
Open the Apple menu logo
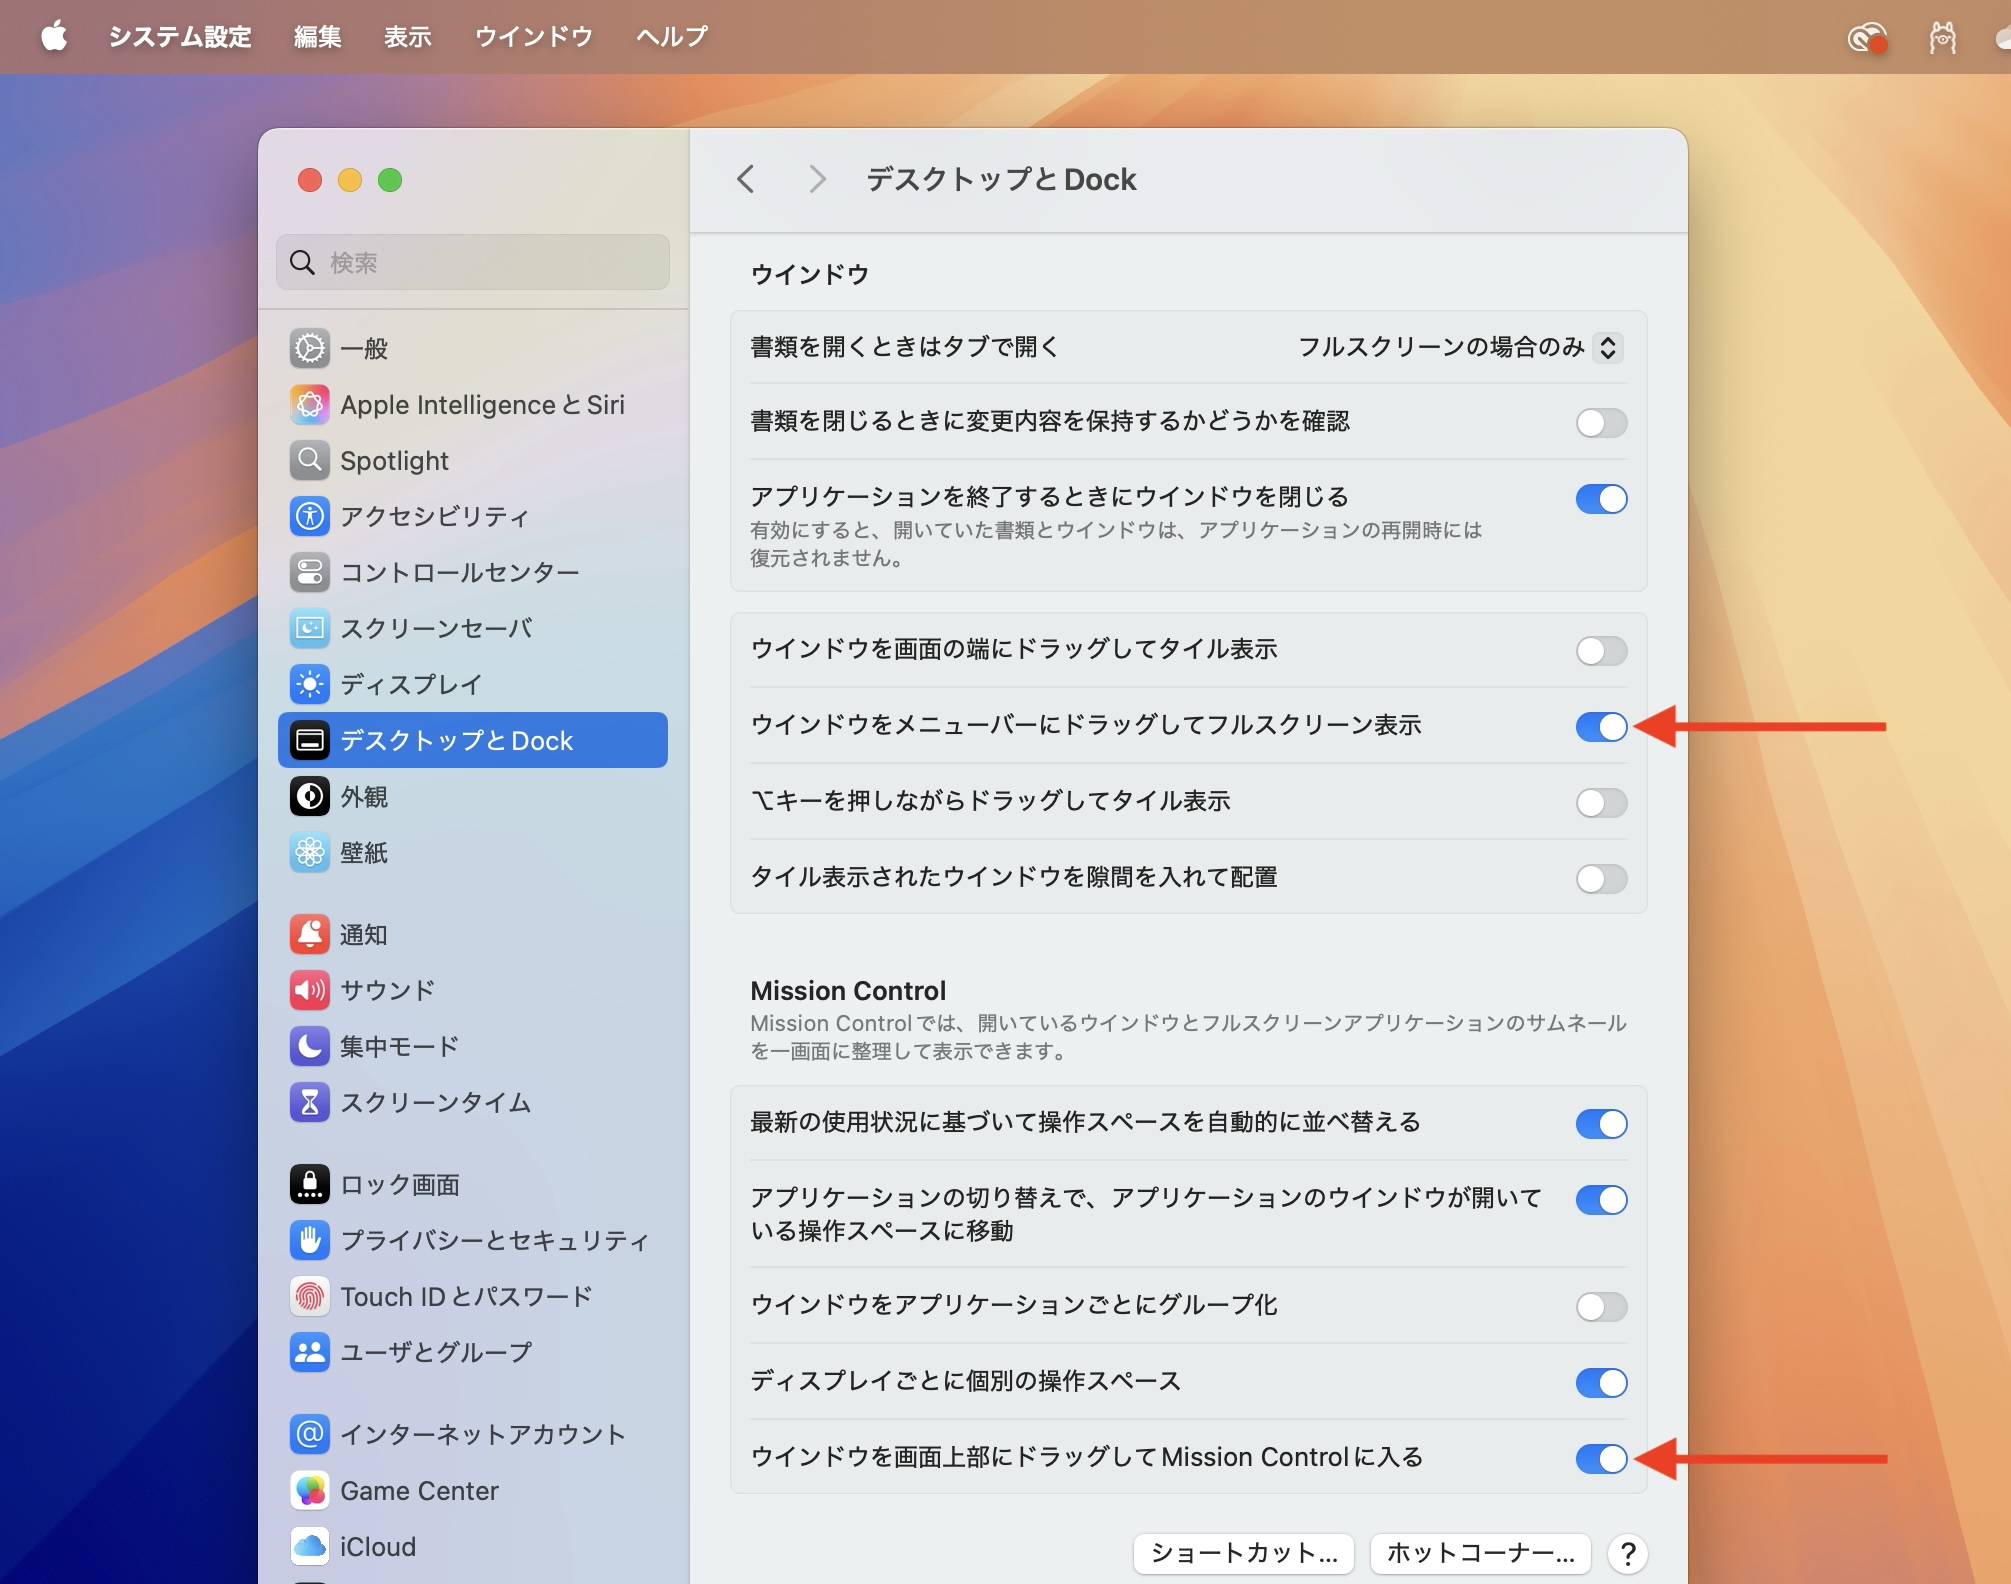(x=54, y=36)
